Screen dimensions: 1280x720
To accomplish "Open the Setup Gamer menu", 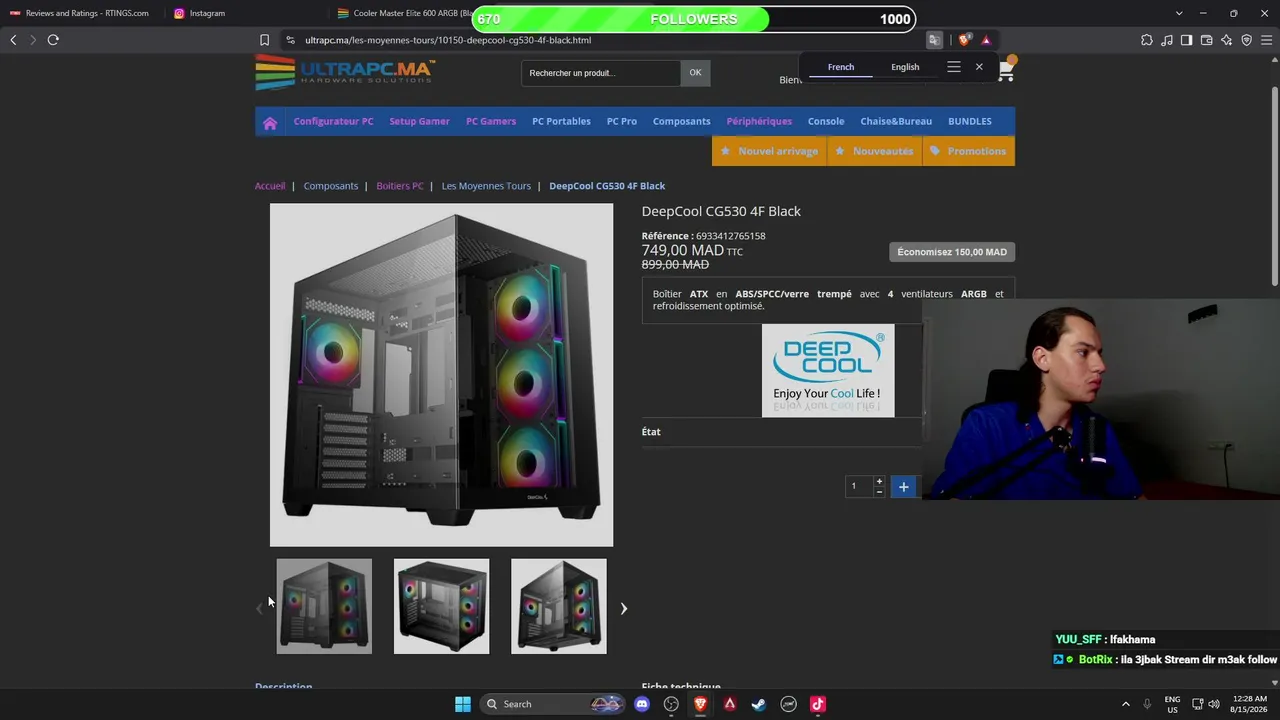I will click(419, 121).
